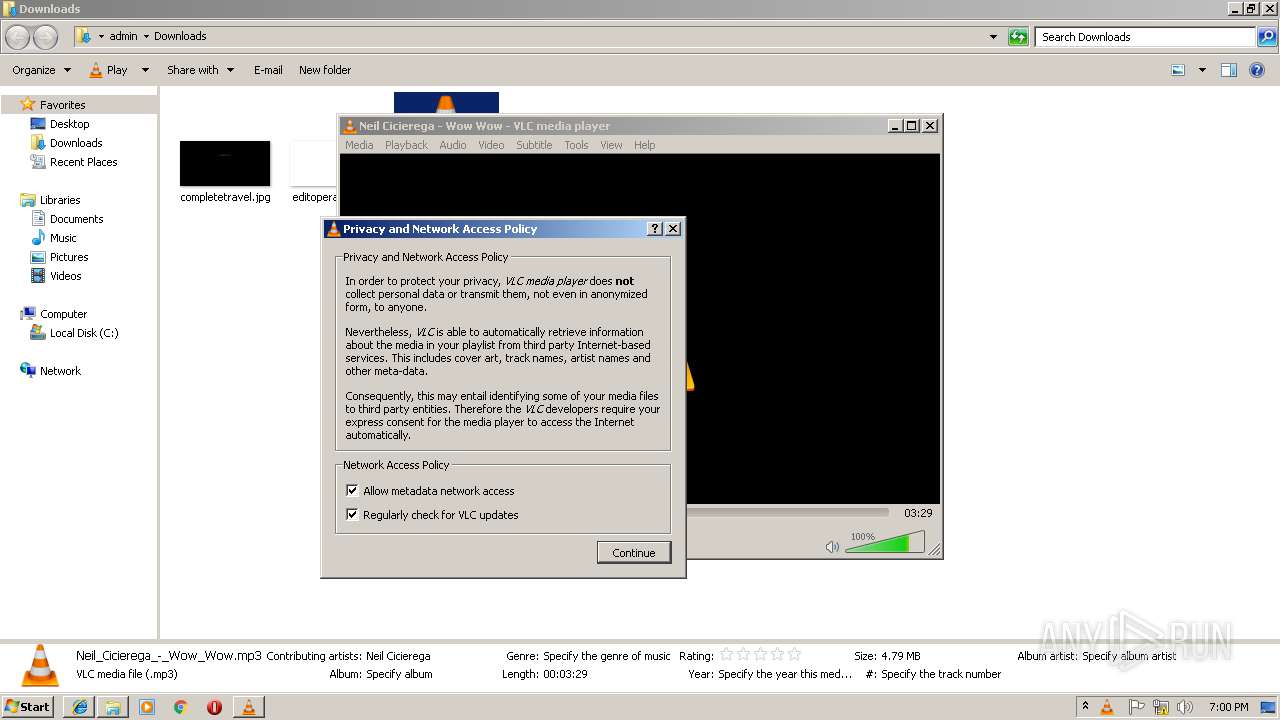
Task: Select Downloads in navigation pane
Action: pyautogui.click(x=76, y=143)
